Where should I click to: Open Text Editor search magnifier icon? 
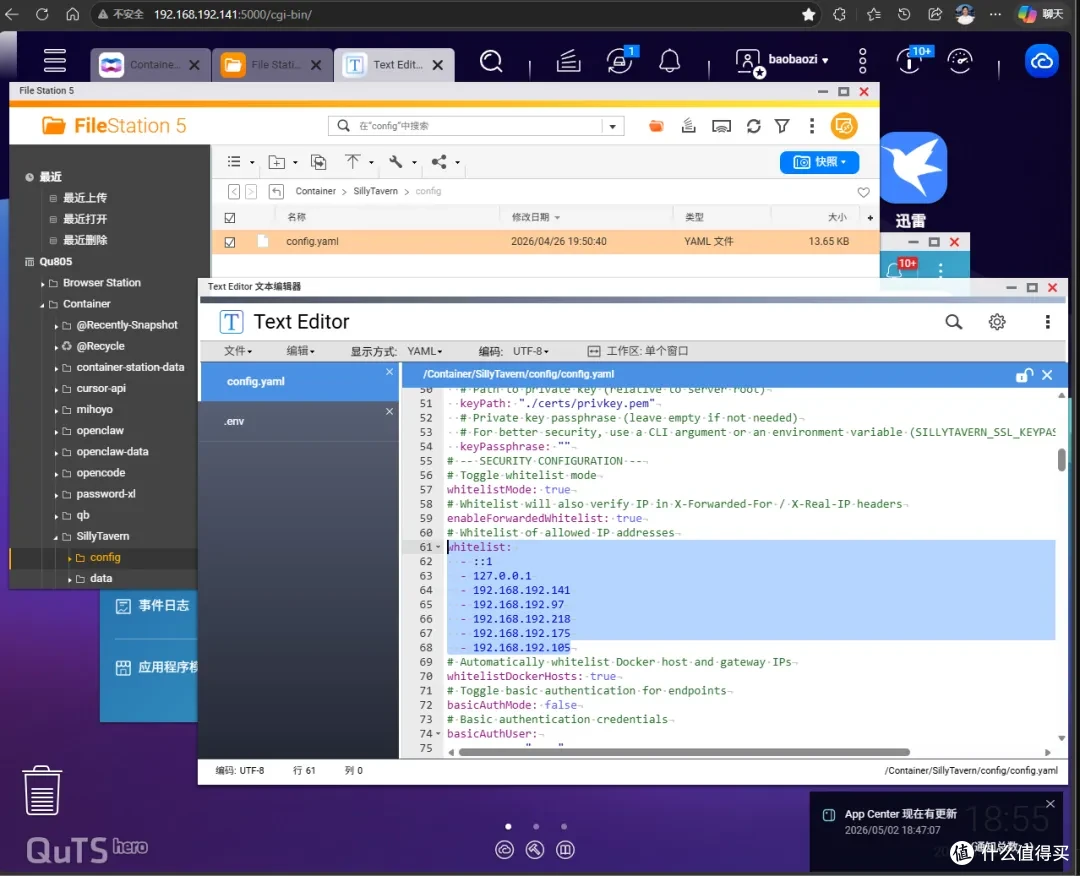[x=953, y=322]
